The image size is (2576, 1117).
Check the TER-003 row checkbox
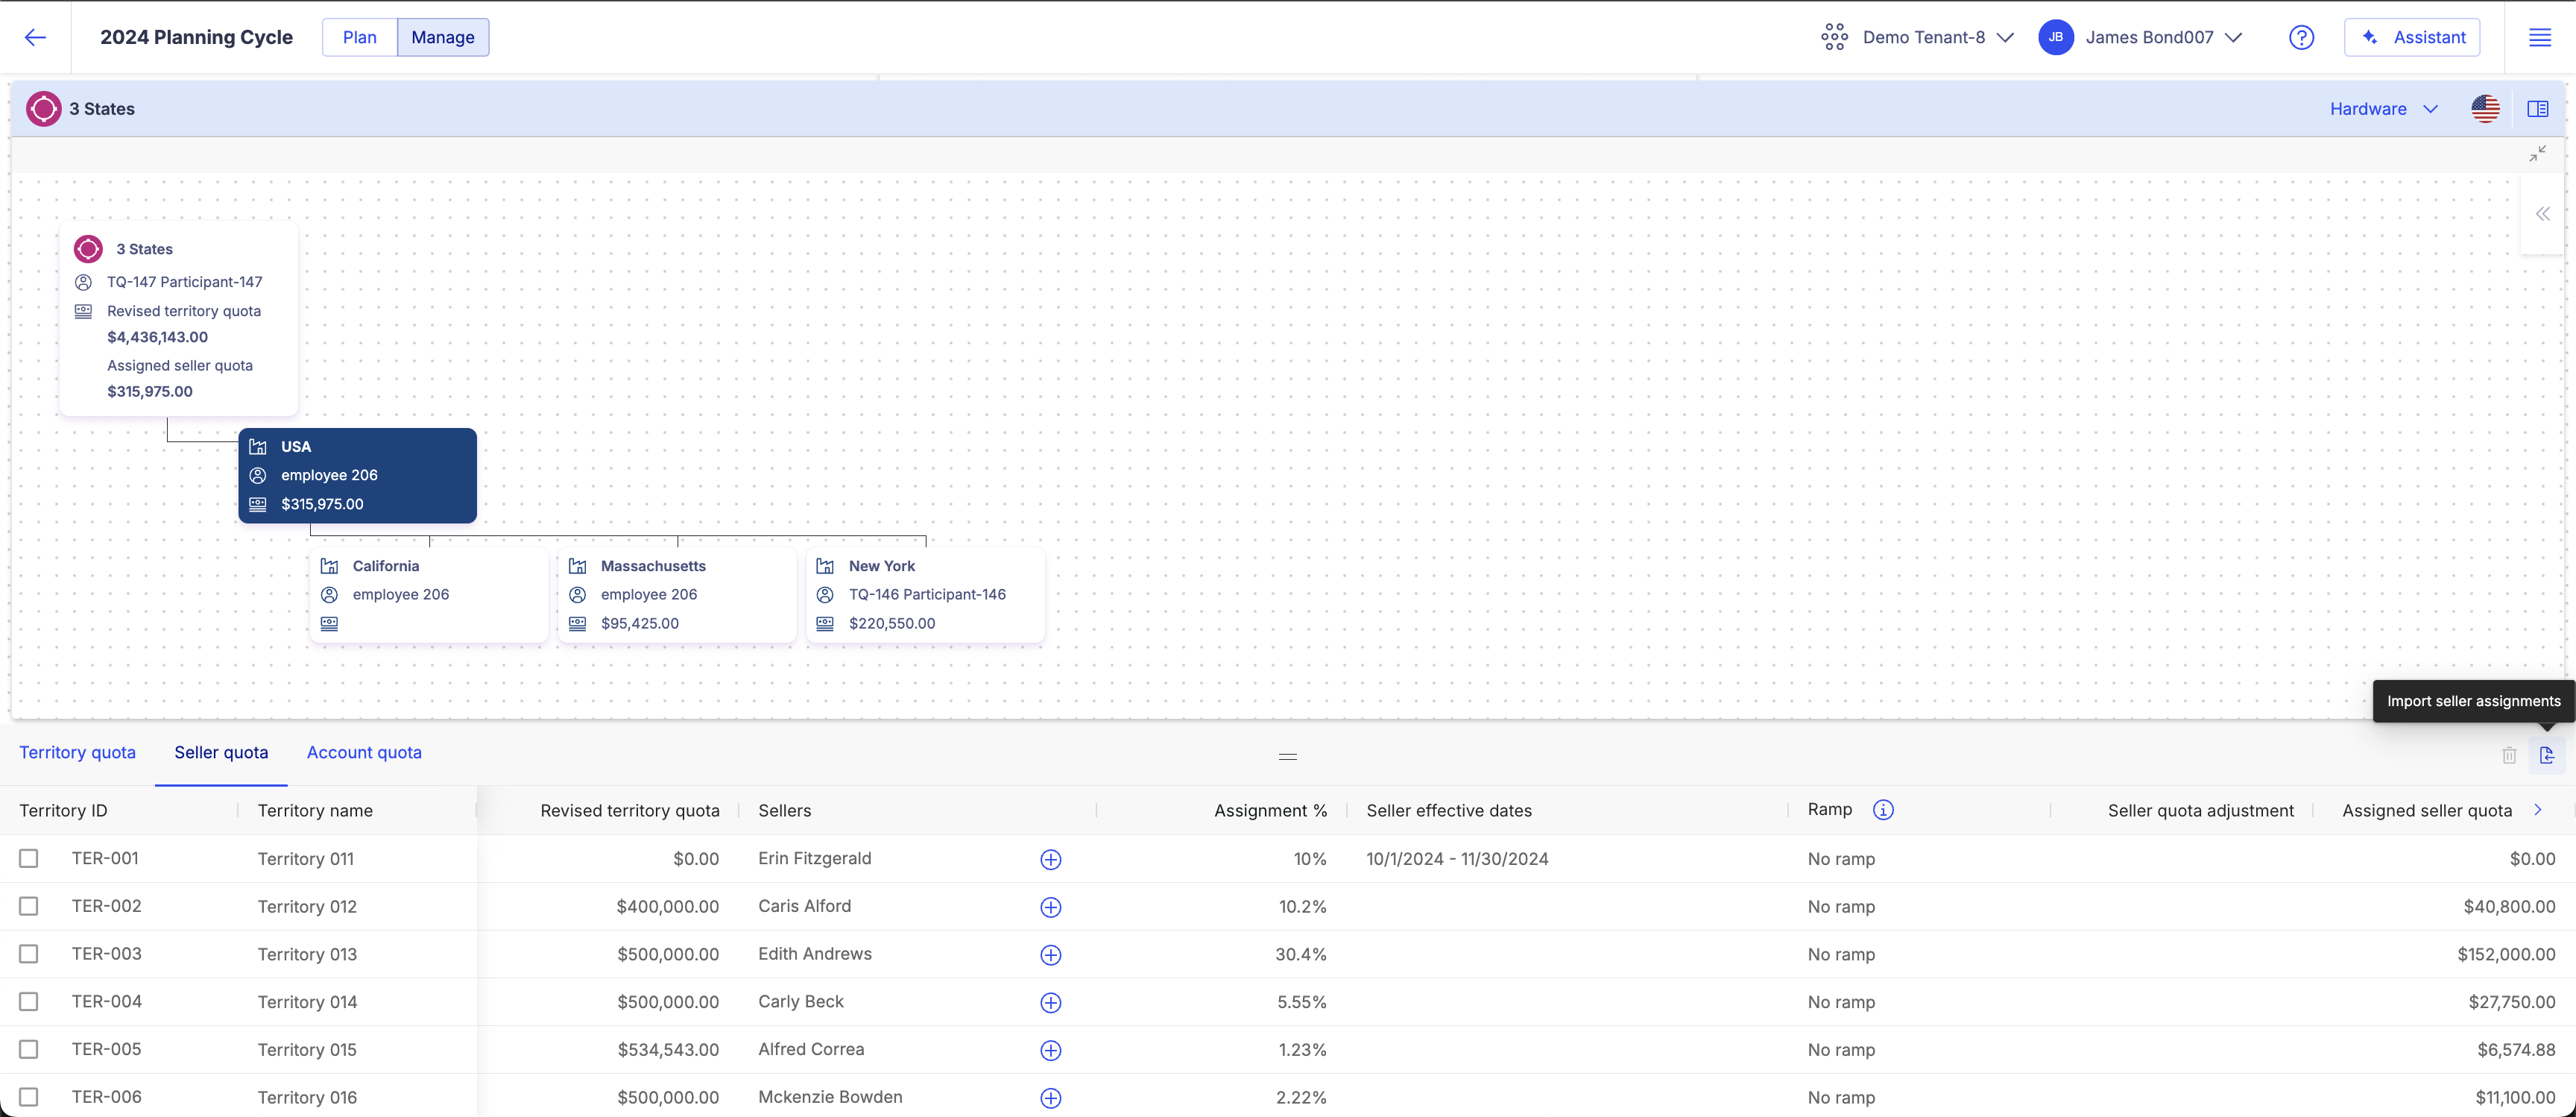click(x=28, y=954)
